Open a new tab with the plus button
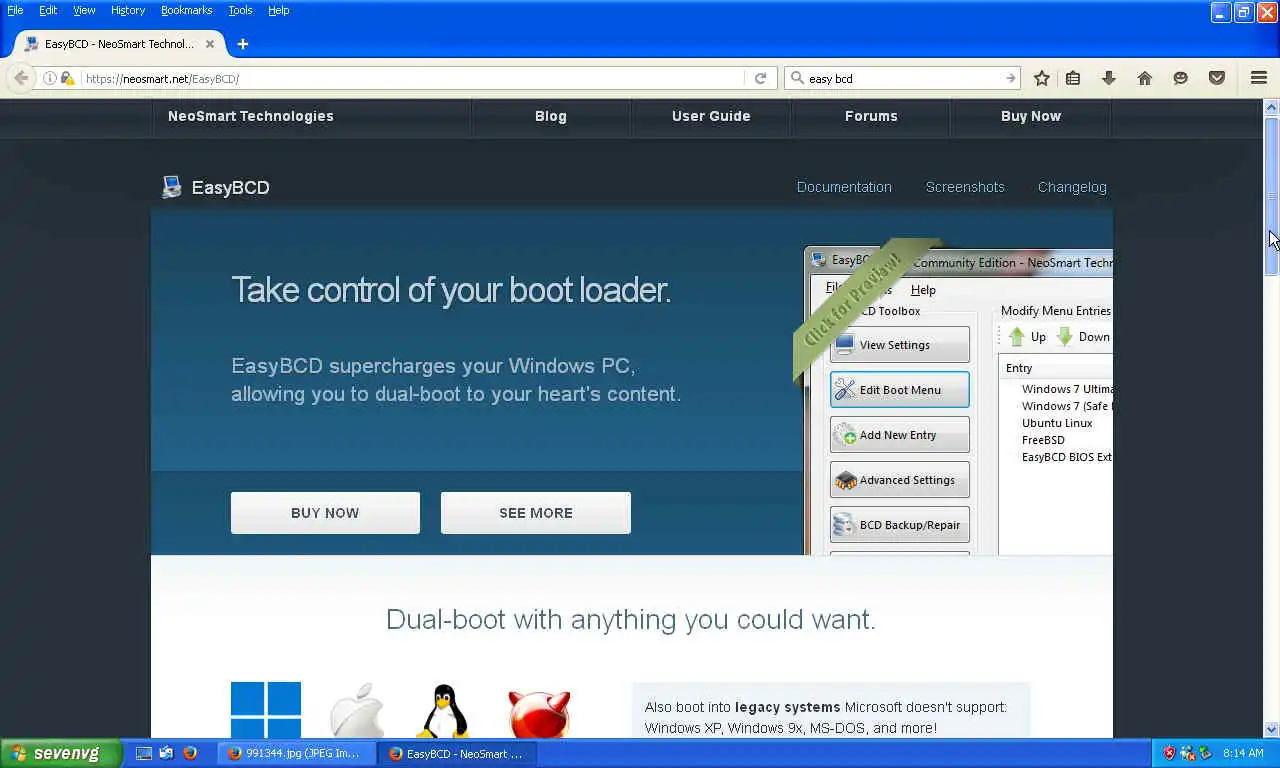The height and width of the screenshot is (768, 1280). [x=243, y=44]
